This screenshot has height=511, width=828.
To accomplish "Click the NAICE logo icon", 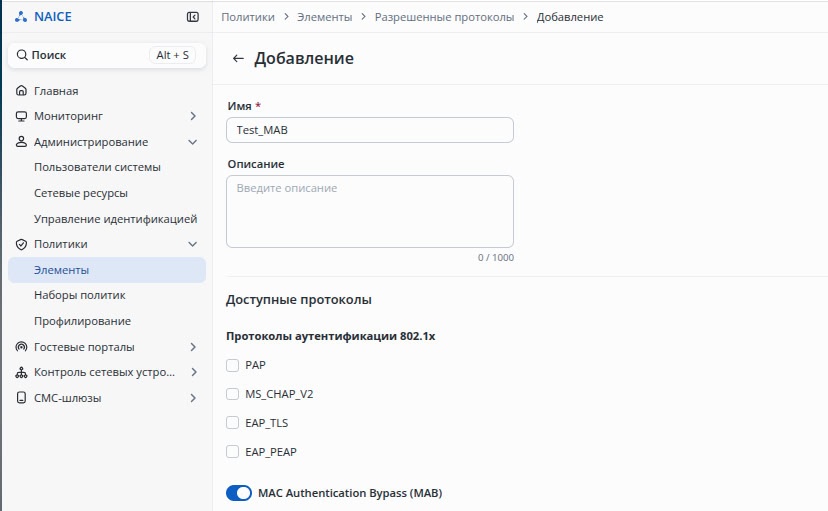I will pos(22,17).
